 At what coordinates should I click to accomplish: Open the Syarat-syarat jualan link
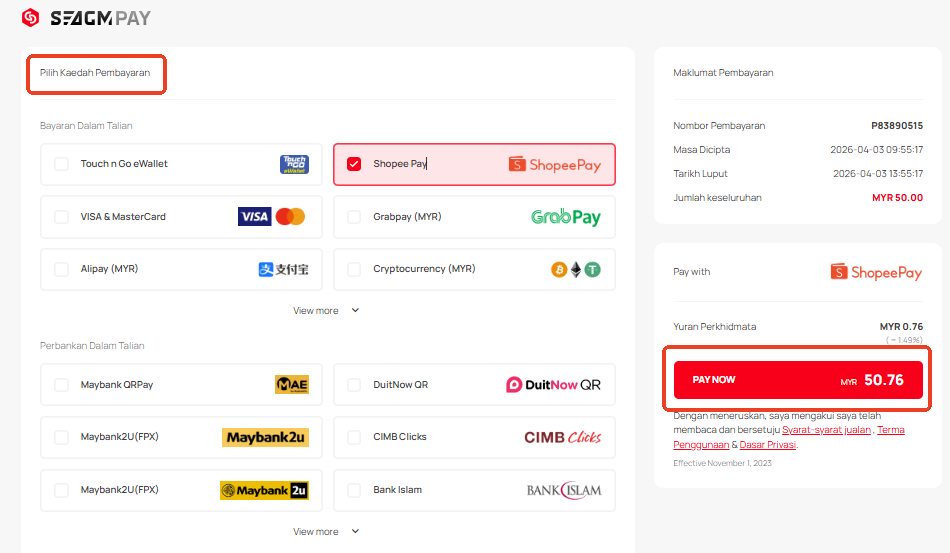pos(826,430)
